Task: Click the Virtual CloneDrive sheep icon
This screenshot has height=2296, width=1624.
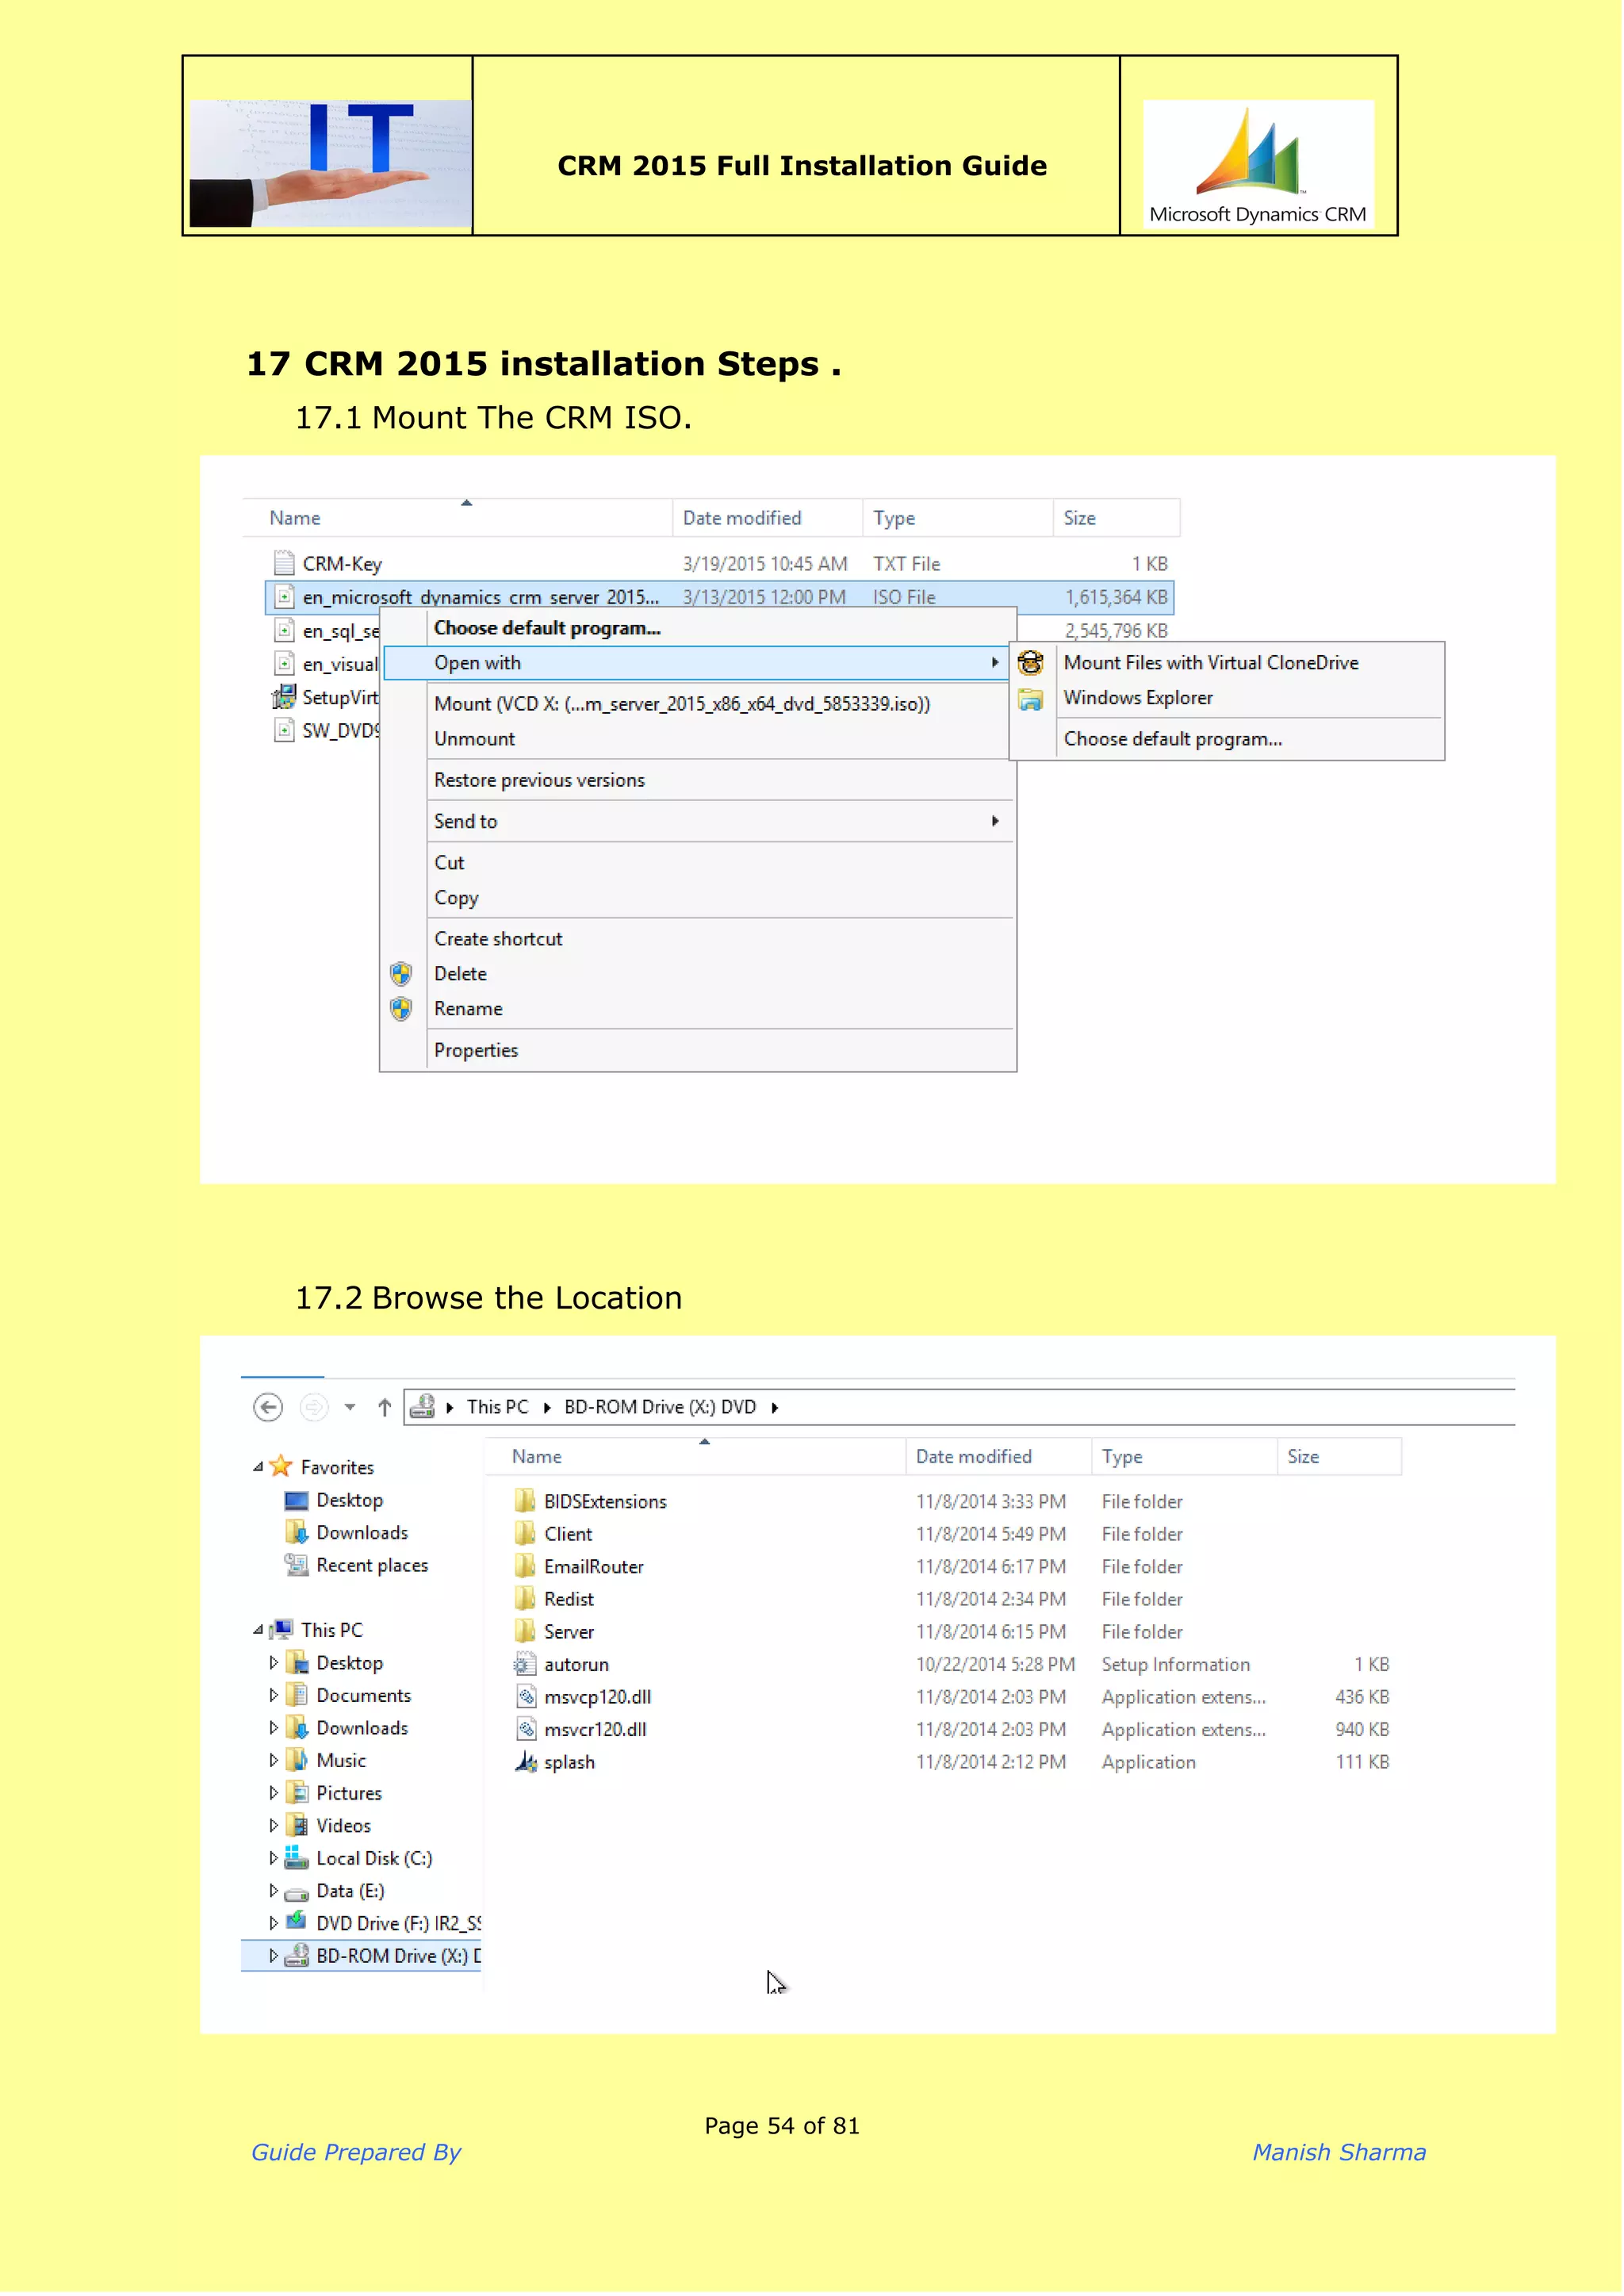Action: (1032, 664)
